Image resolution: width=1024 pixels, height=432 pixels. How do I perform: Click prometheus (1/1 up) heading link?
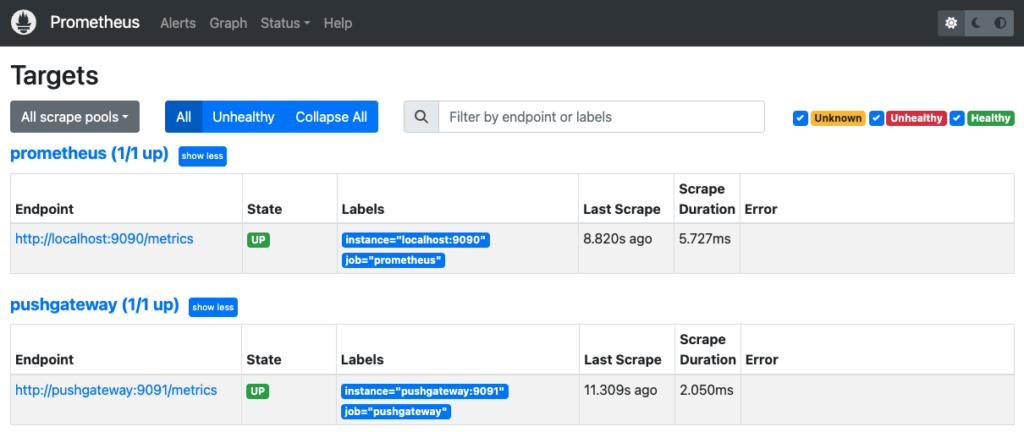89,154
